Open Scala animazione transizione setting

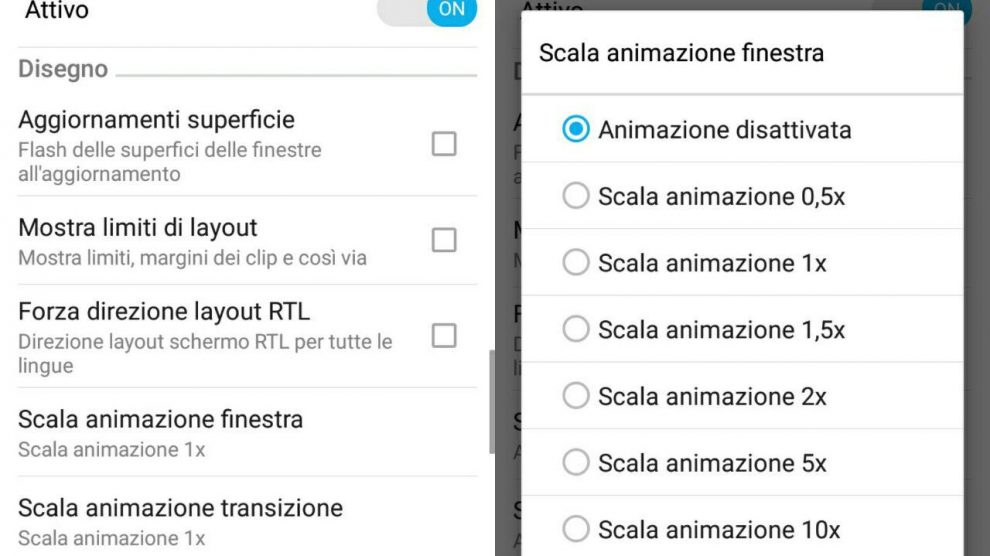[x=180, y=520]
